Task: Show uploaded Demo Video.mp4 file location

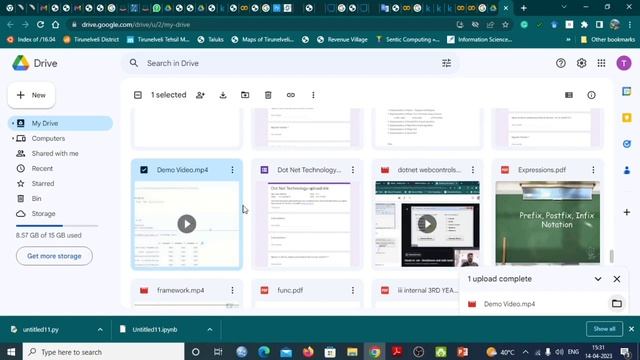Action: pyautogui.click(x=617, y=304)
